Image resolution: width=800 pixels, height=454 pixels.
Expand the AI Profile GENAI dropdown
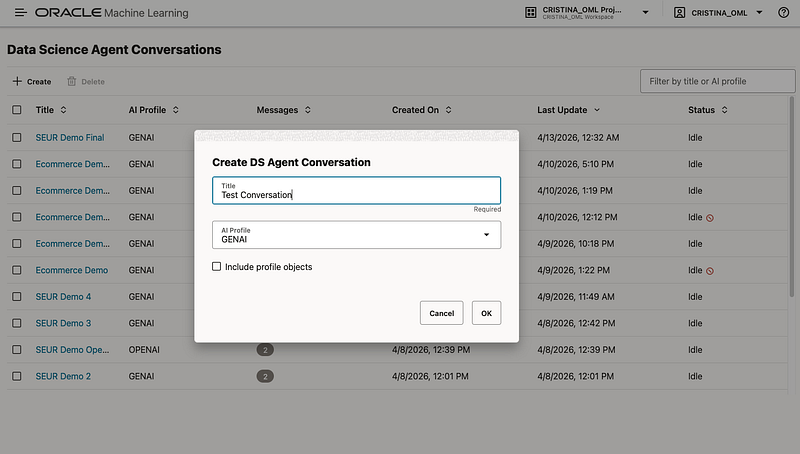[x=487, y=235]
